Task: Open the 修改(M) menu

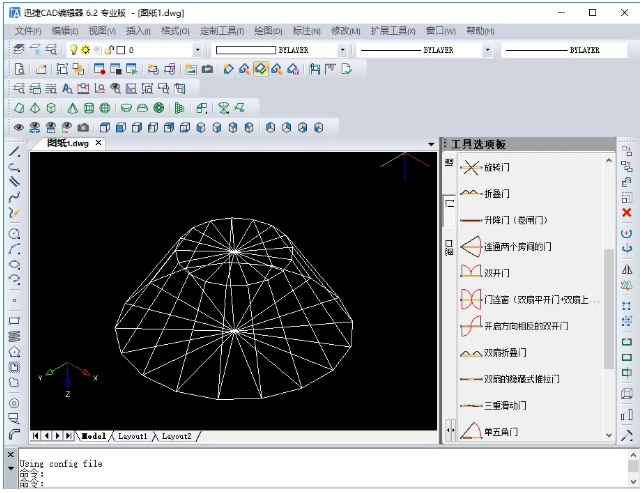Action: click(x=346, y=31)
